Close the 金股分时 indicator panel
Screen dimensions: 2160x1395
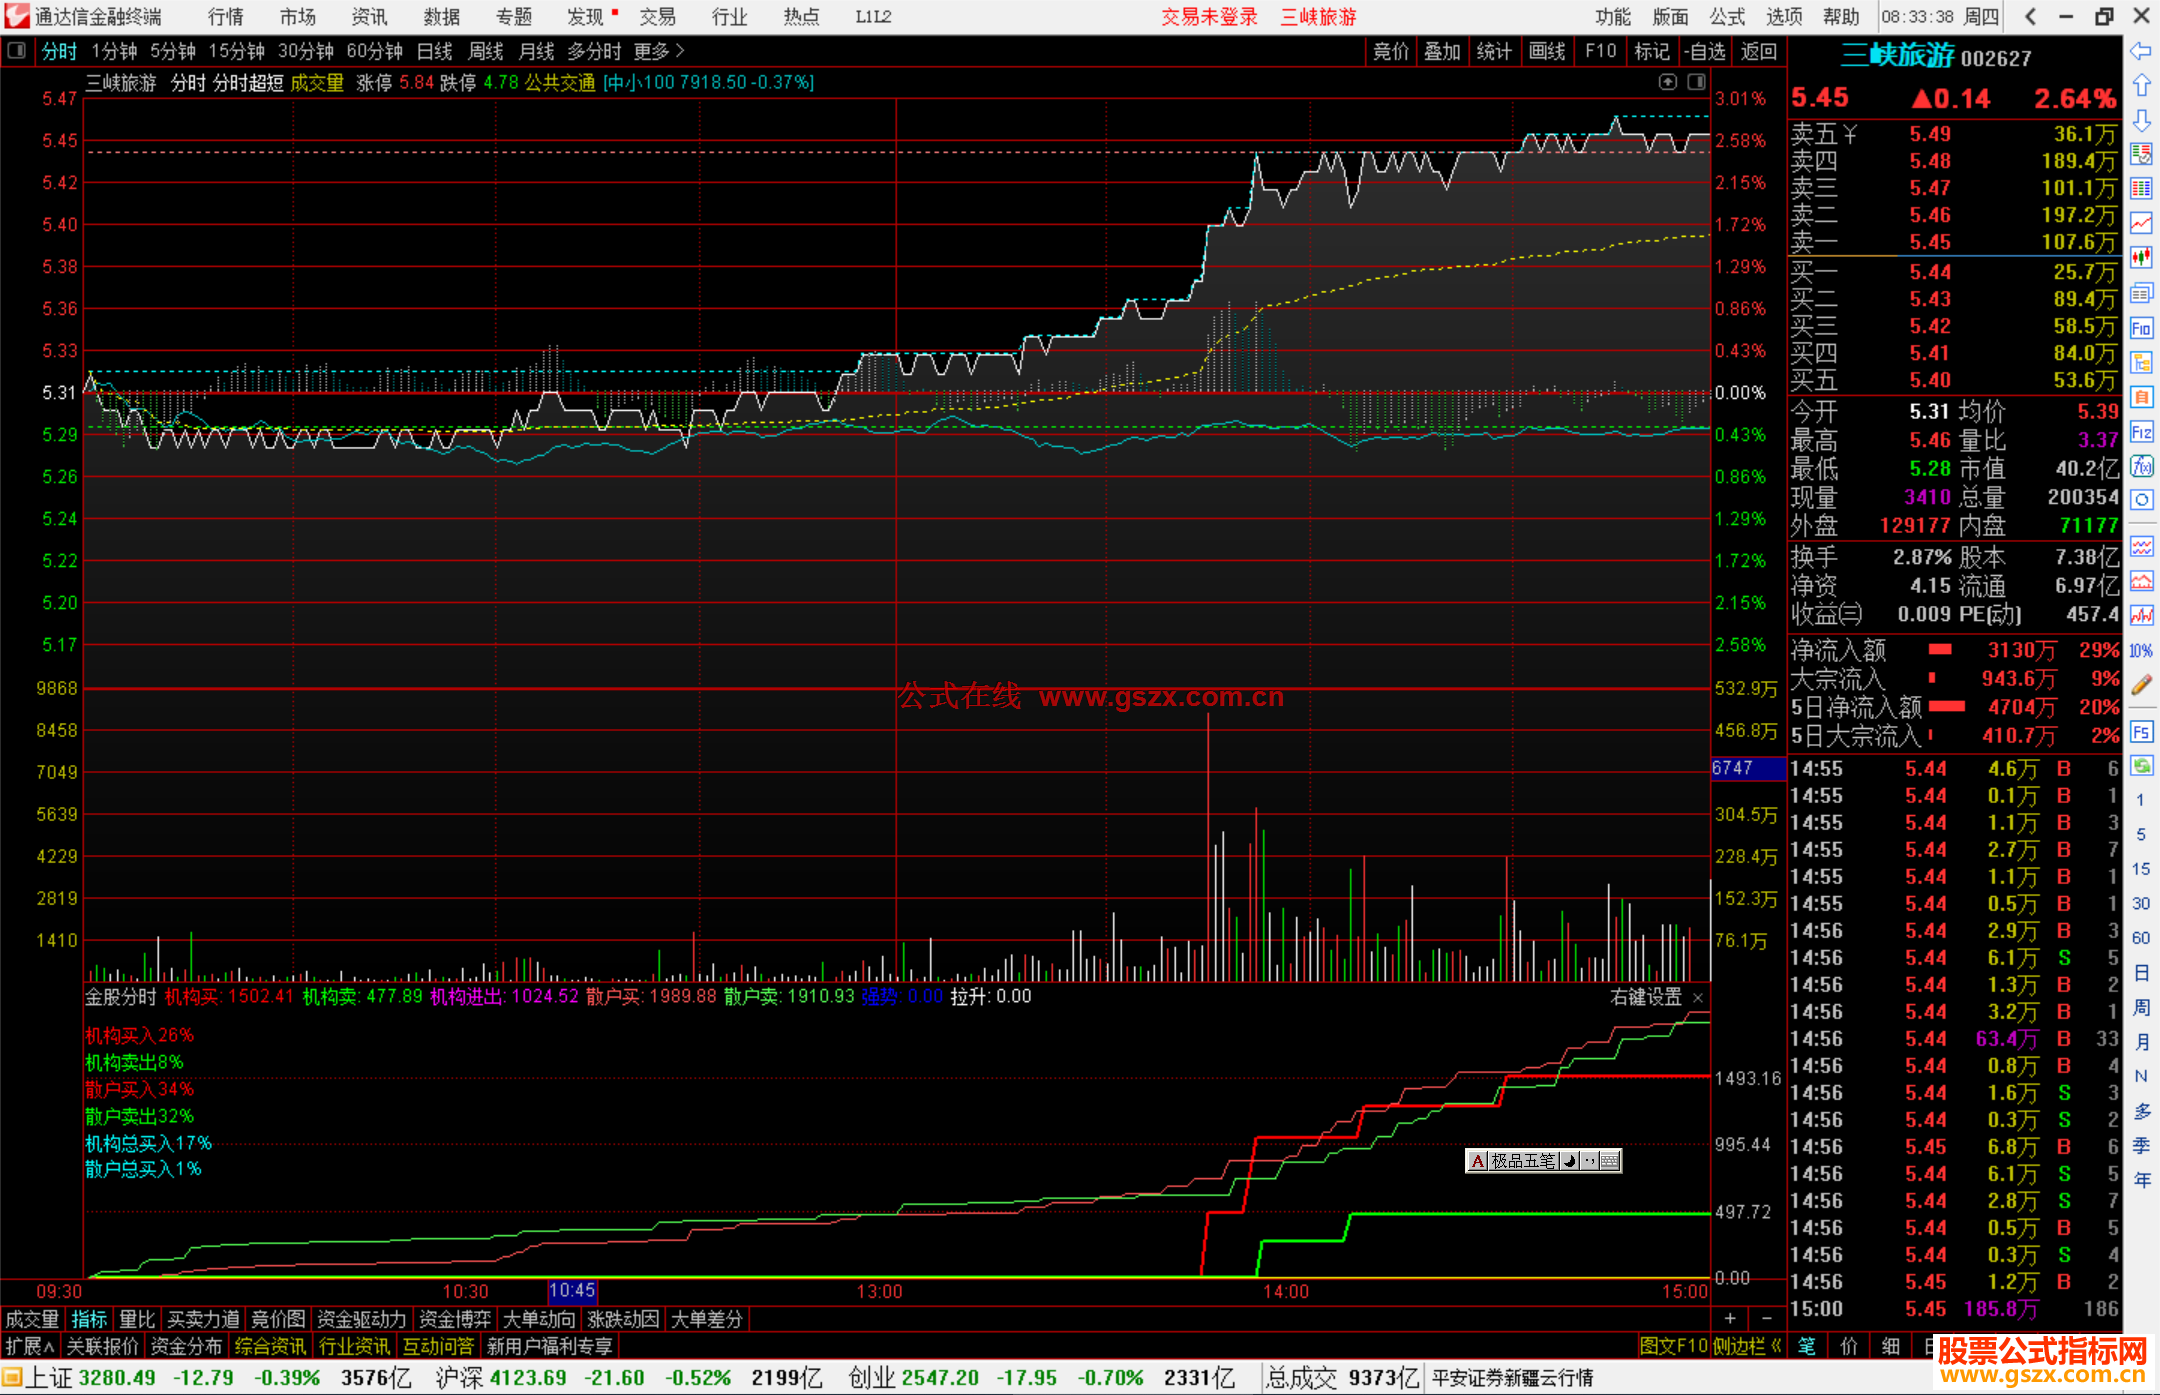point(1698,998)
